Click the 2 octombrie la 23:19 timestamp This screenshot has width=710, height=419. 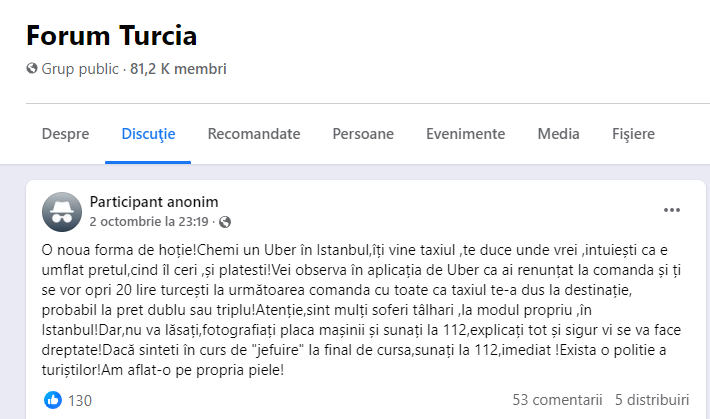pyautogui.click(x=150, y=221)
